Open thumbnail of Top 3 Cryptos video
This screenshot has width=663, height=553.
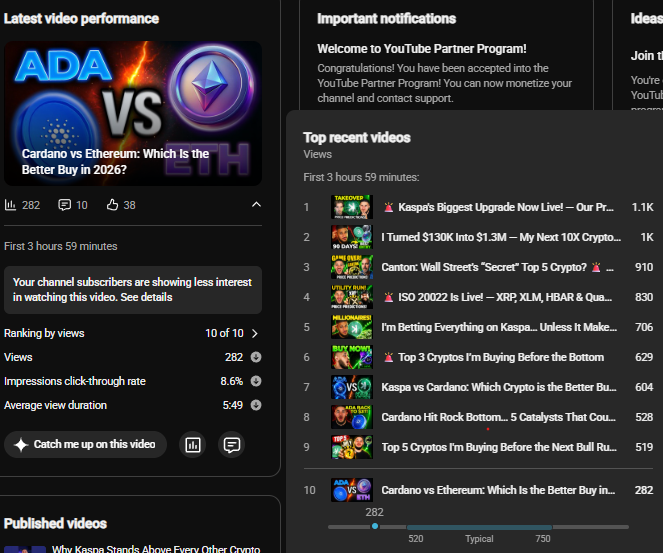coord(351,357)
